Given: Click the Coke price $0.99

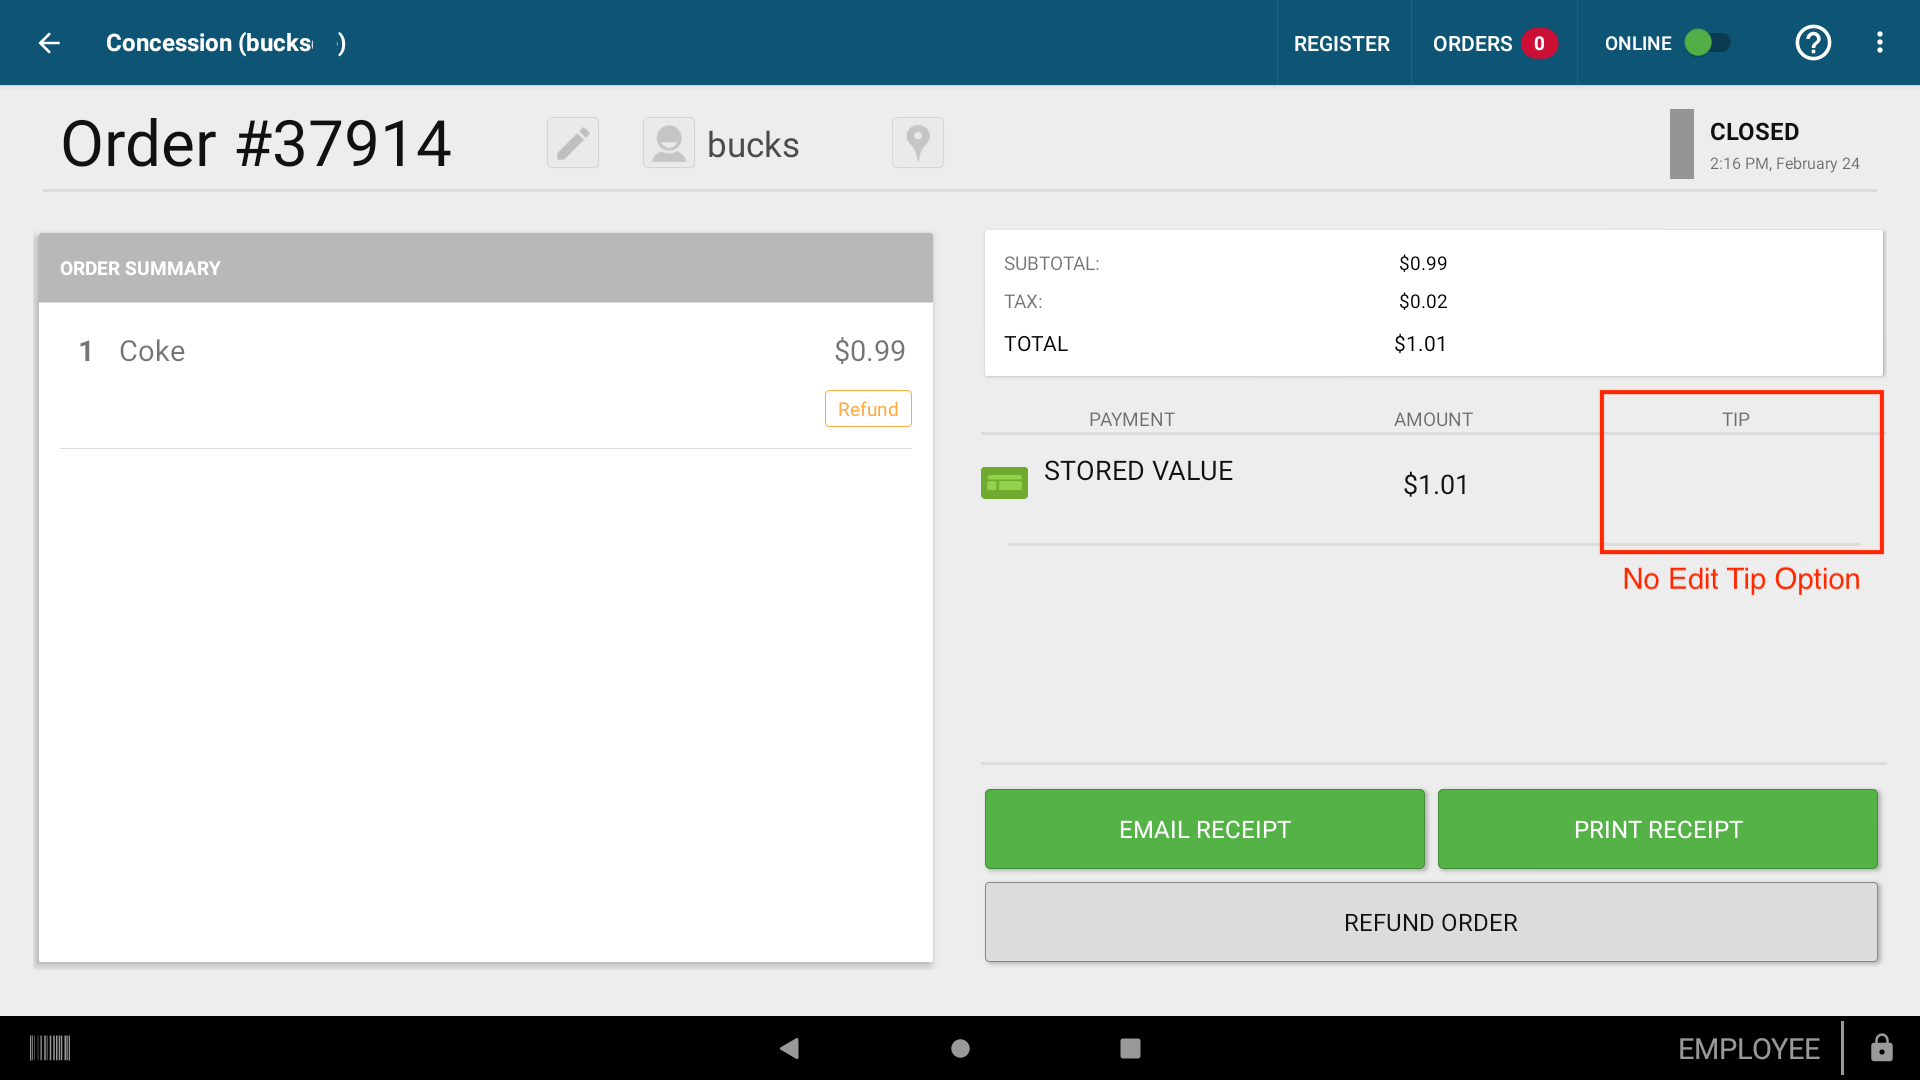Looking at the screenshot, I should (870, 351).
